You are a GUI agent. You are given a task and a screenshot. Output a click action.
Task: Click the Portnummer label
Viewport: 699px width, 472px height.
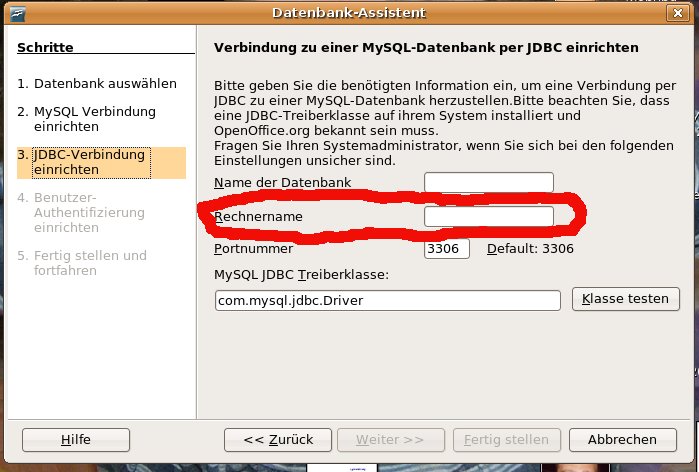point(254,249)
